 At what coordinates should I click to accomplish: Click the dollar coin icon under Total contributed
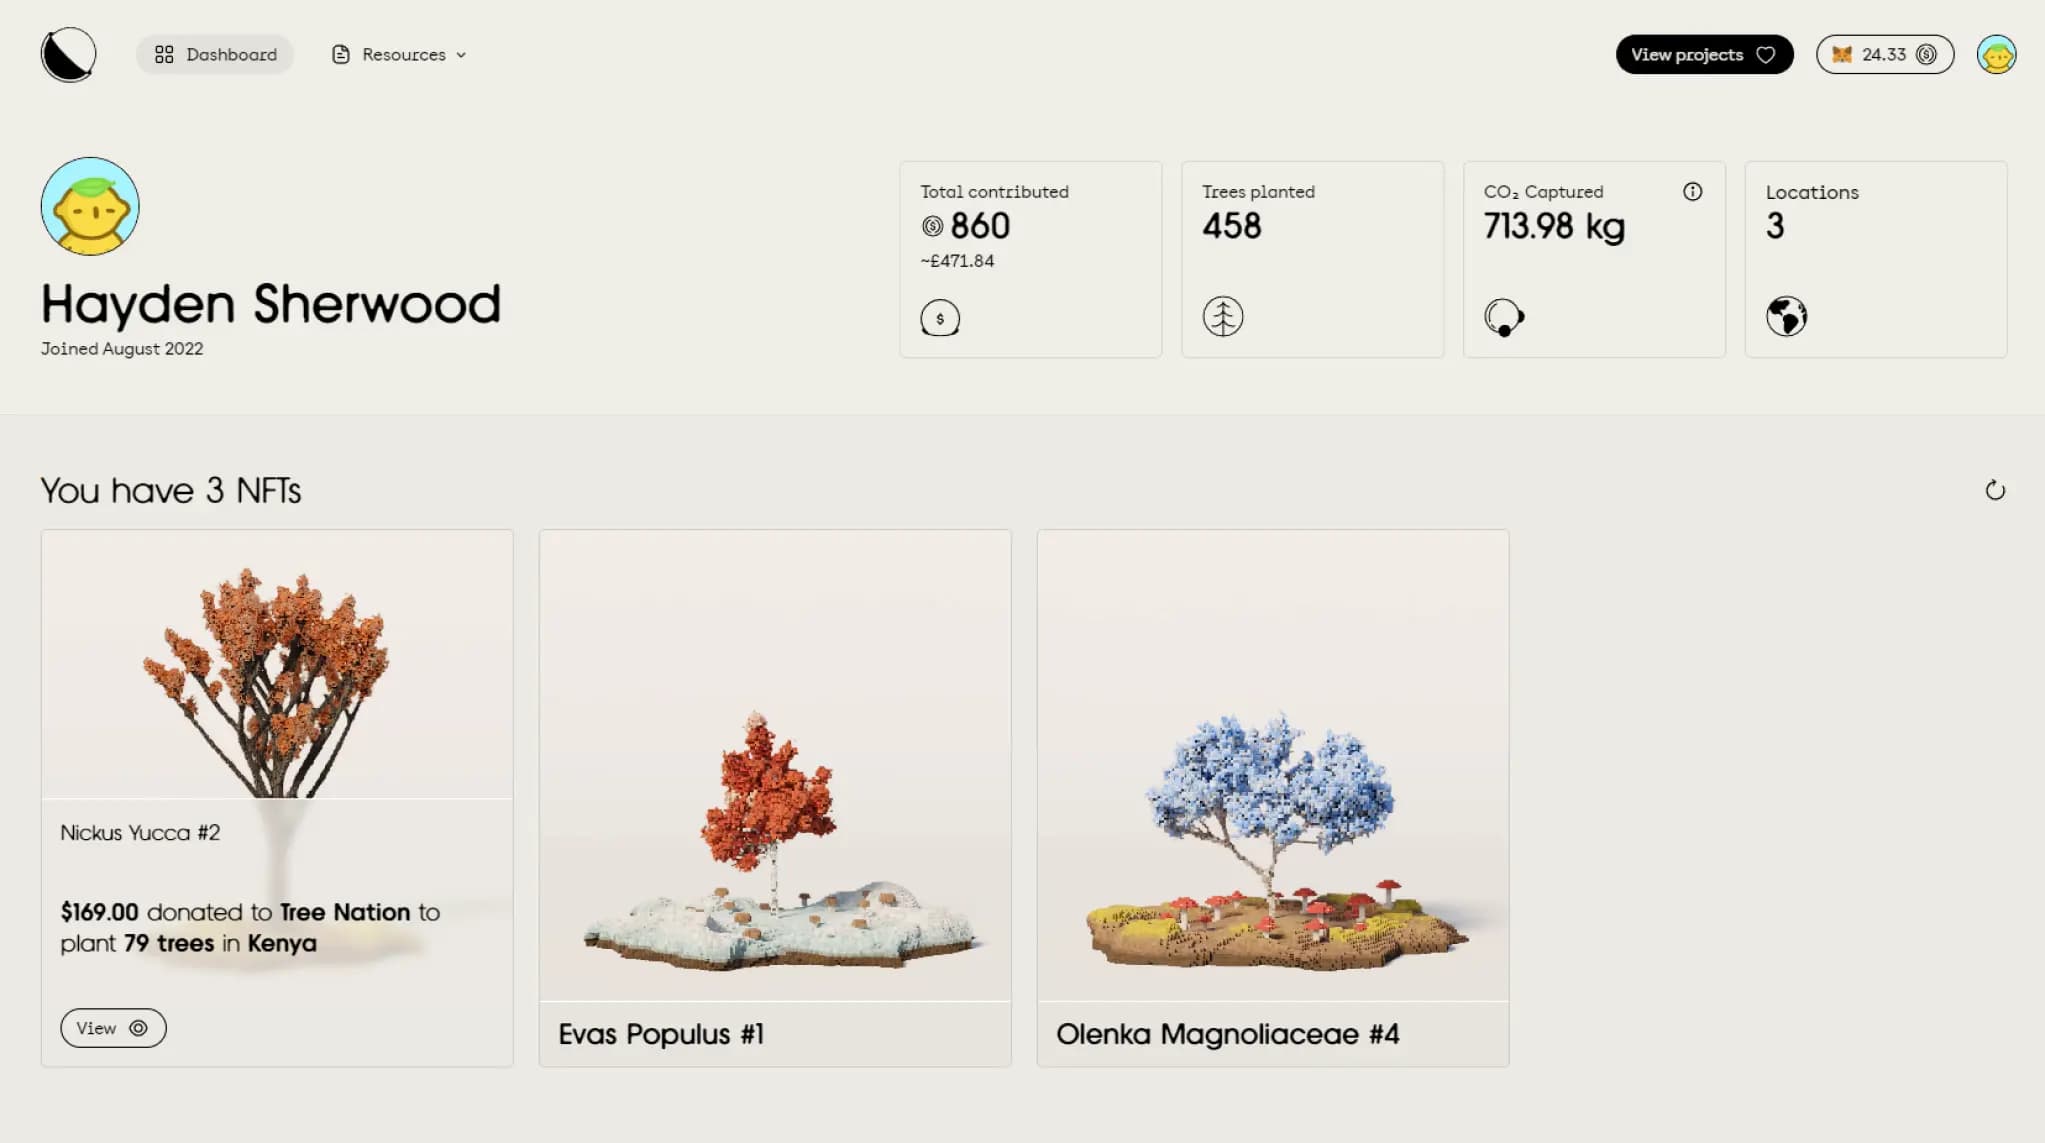point(939,318)
